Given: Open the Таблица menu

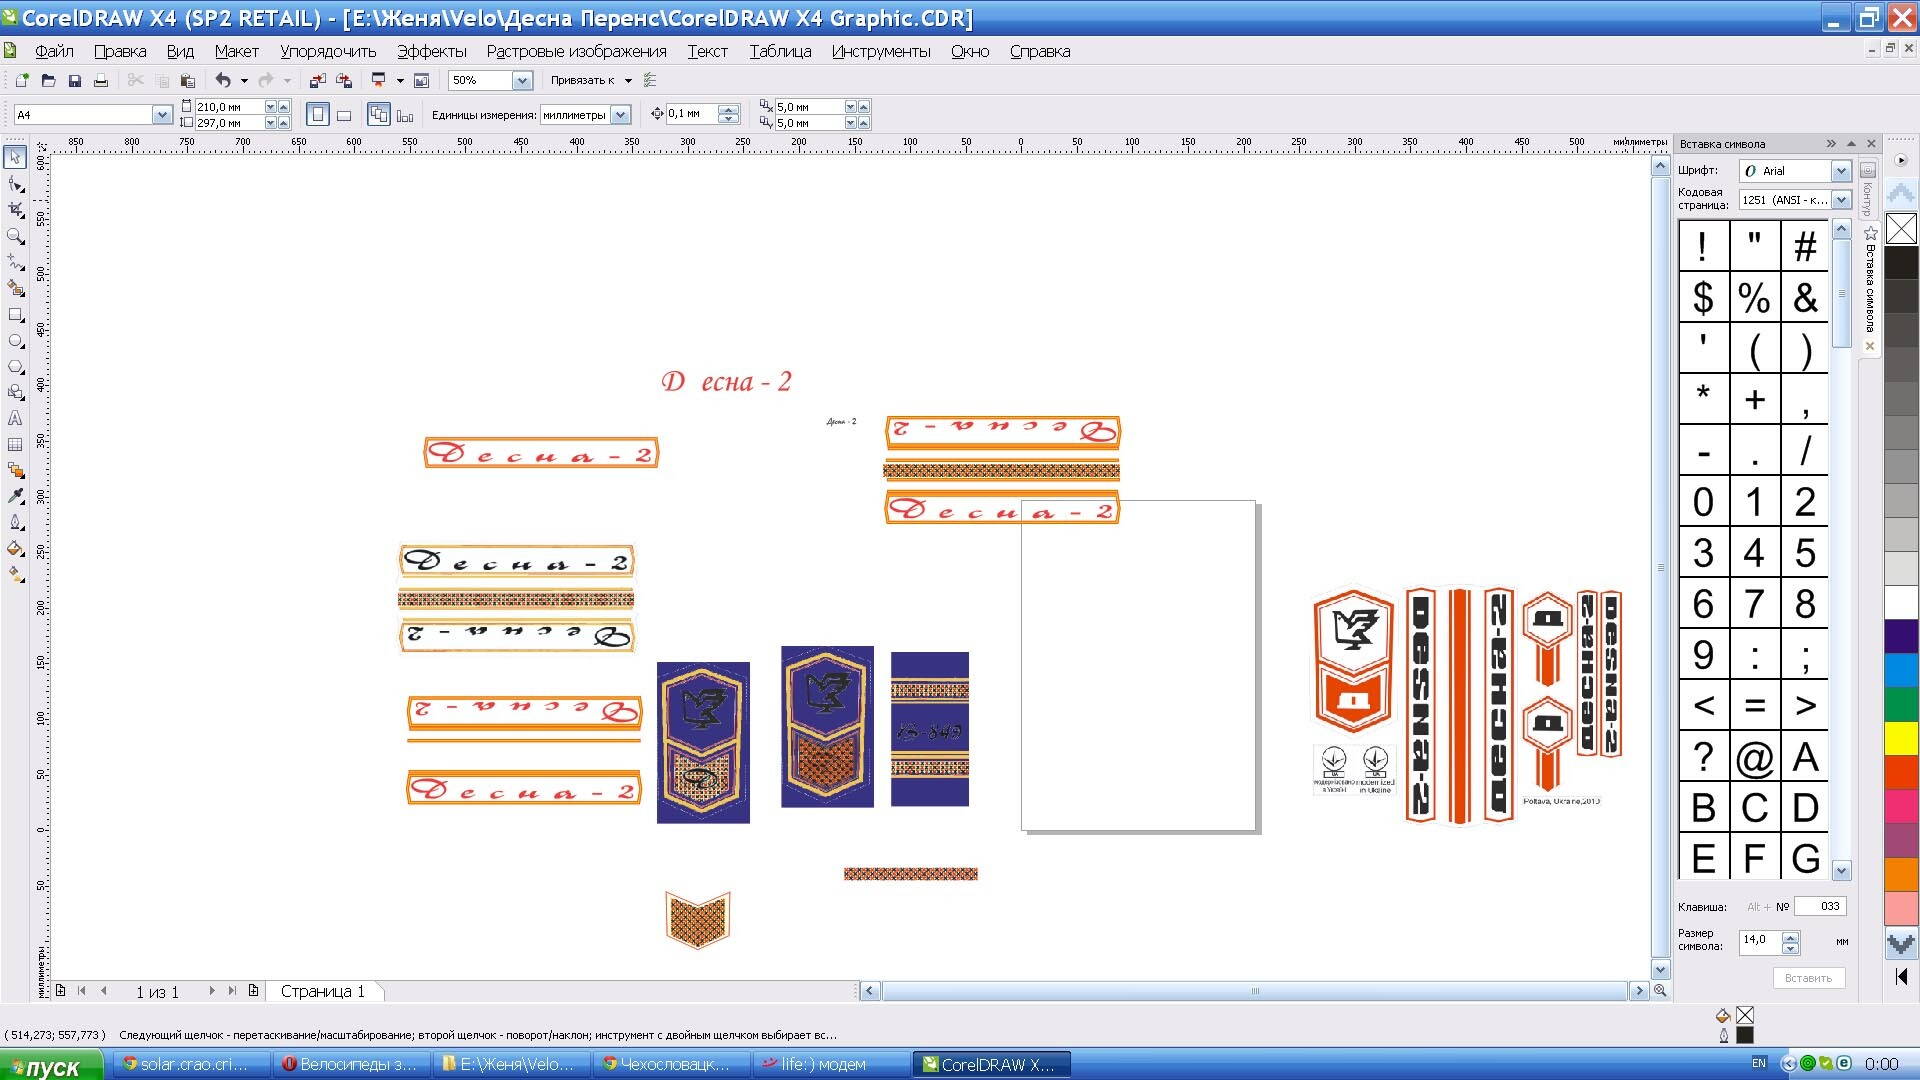Looking at the screenshot, I should (780, 51).
